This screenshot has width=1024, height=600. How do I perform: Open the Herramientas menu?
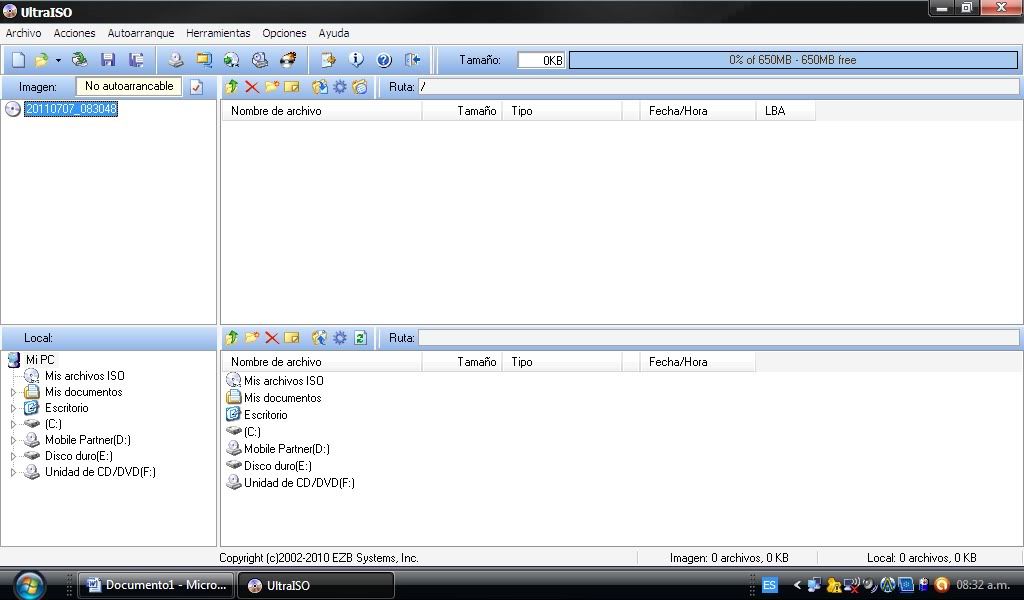tap(218, 33)
